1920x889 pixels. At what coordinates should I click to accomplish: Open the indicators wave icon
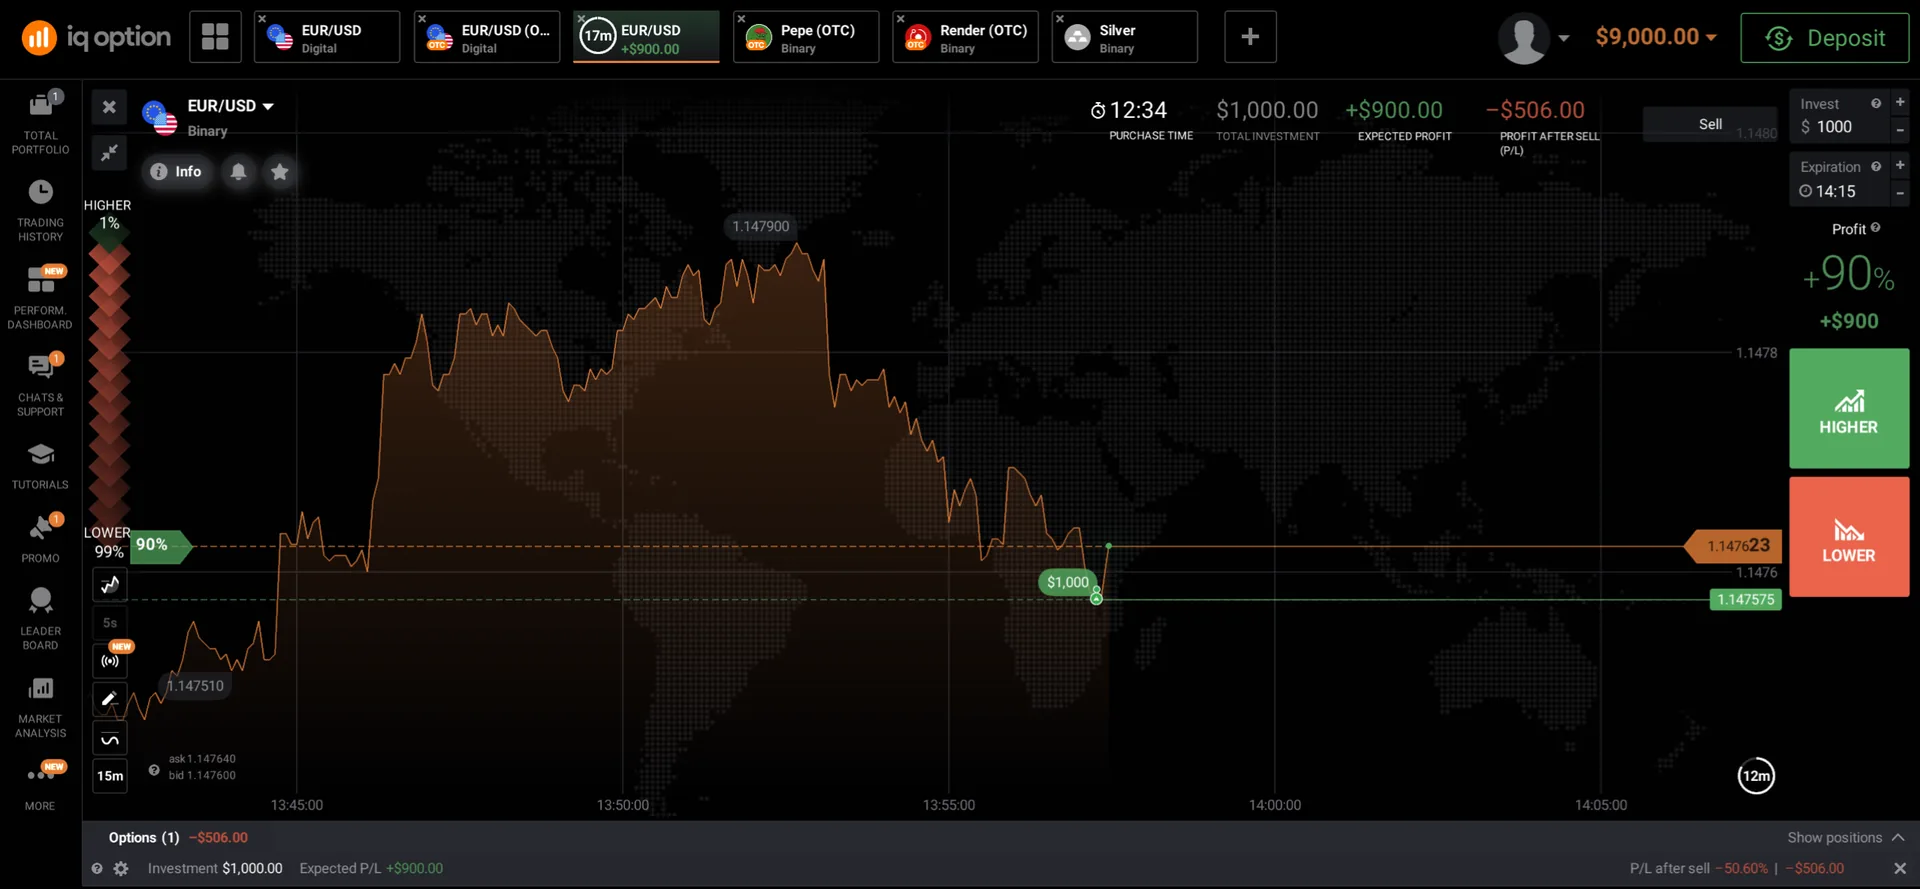pyautogui.click(x=110, y=739)
